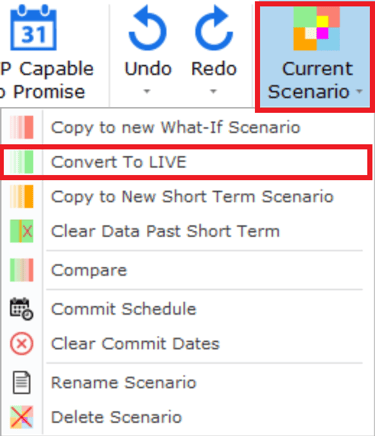This screenshot has height=436, width=375.
Task: Click the Clear Data Past Short Term icon
Action: [22, 231]
